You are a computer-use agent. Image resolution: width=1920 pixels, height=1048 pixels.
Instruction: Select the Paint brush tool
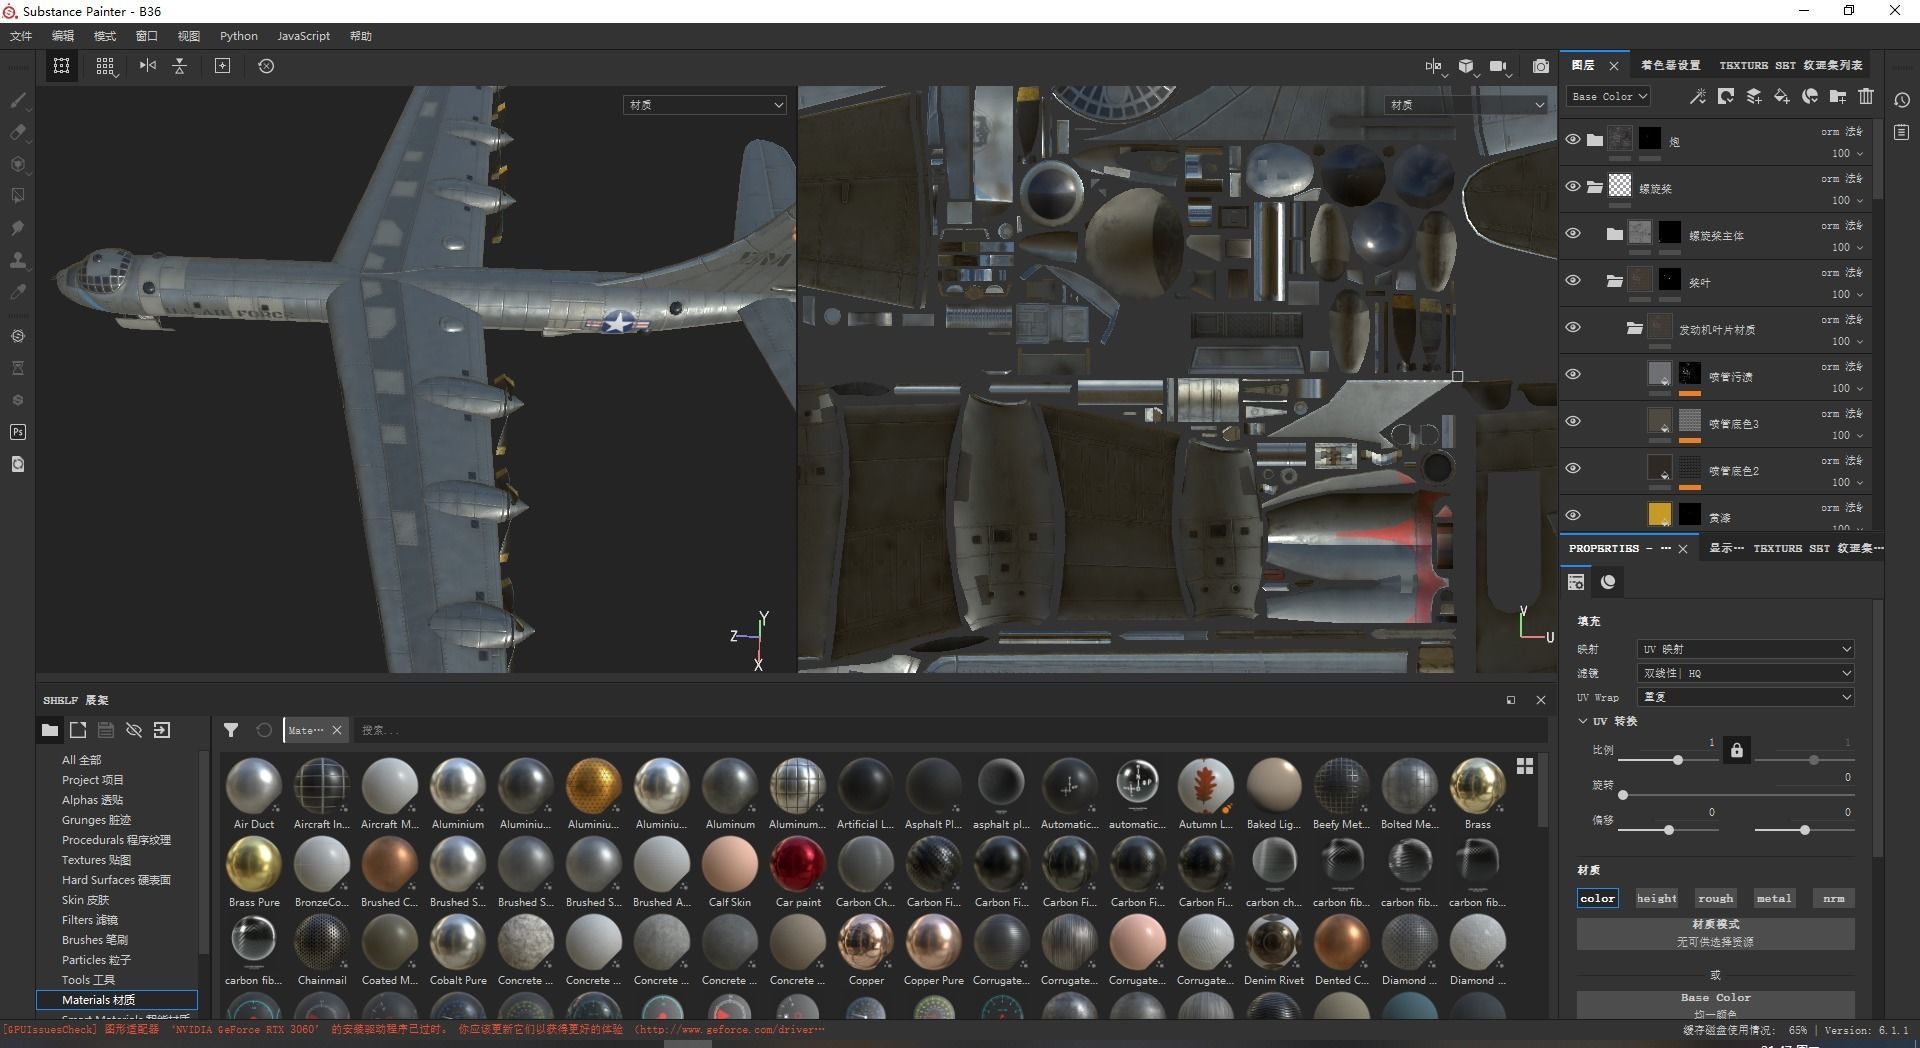point(18,100)
